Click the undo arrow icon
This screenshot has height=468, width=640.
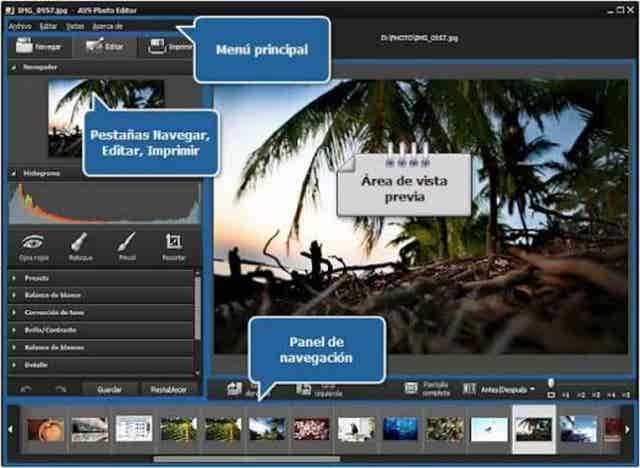tap(27, 388)
